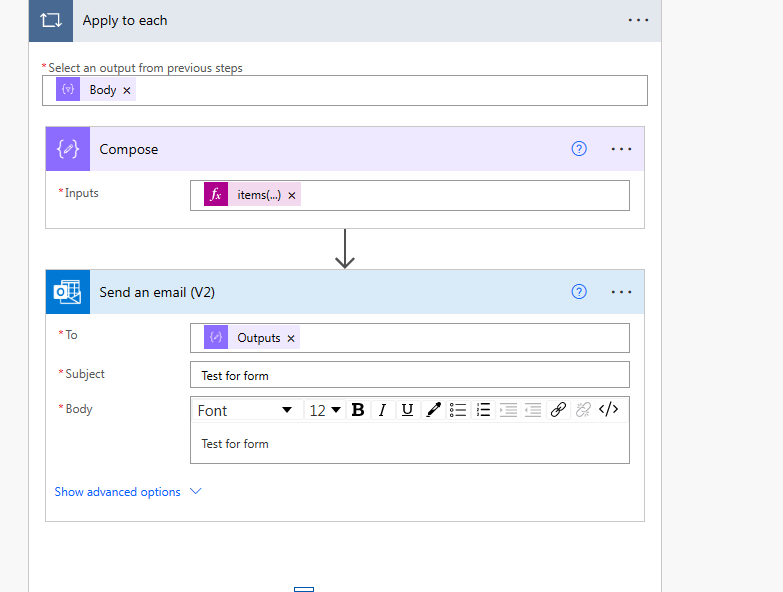Open the Font dropdown in body editor
Image resolution: width=783 pixels, height=592 pixels.
[x=245, y=410]
